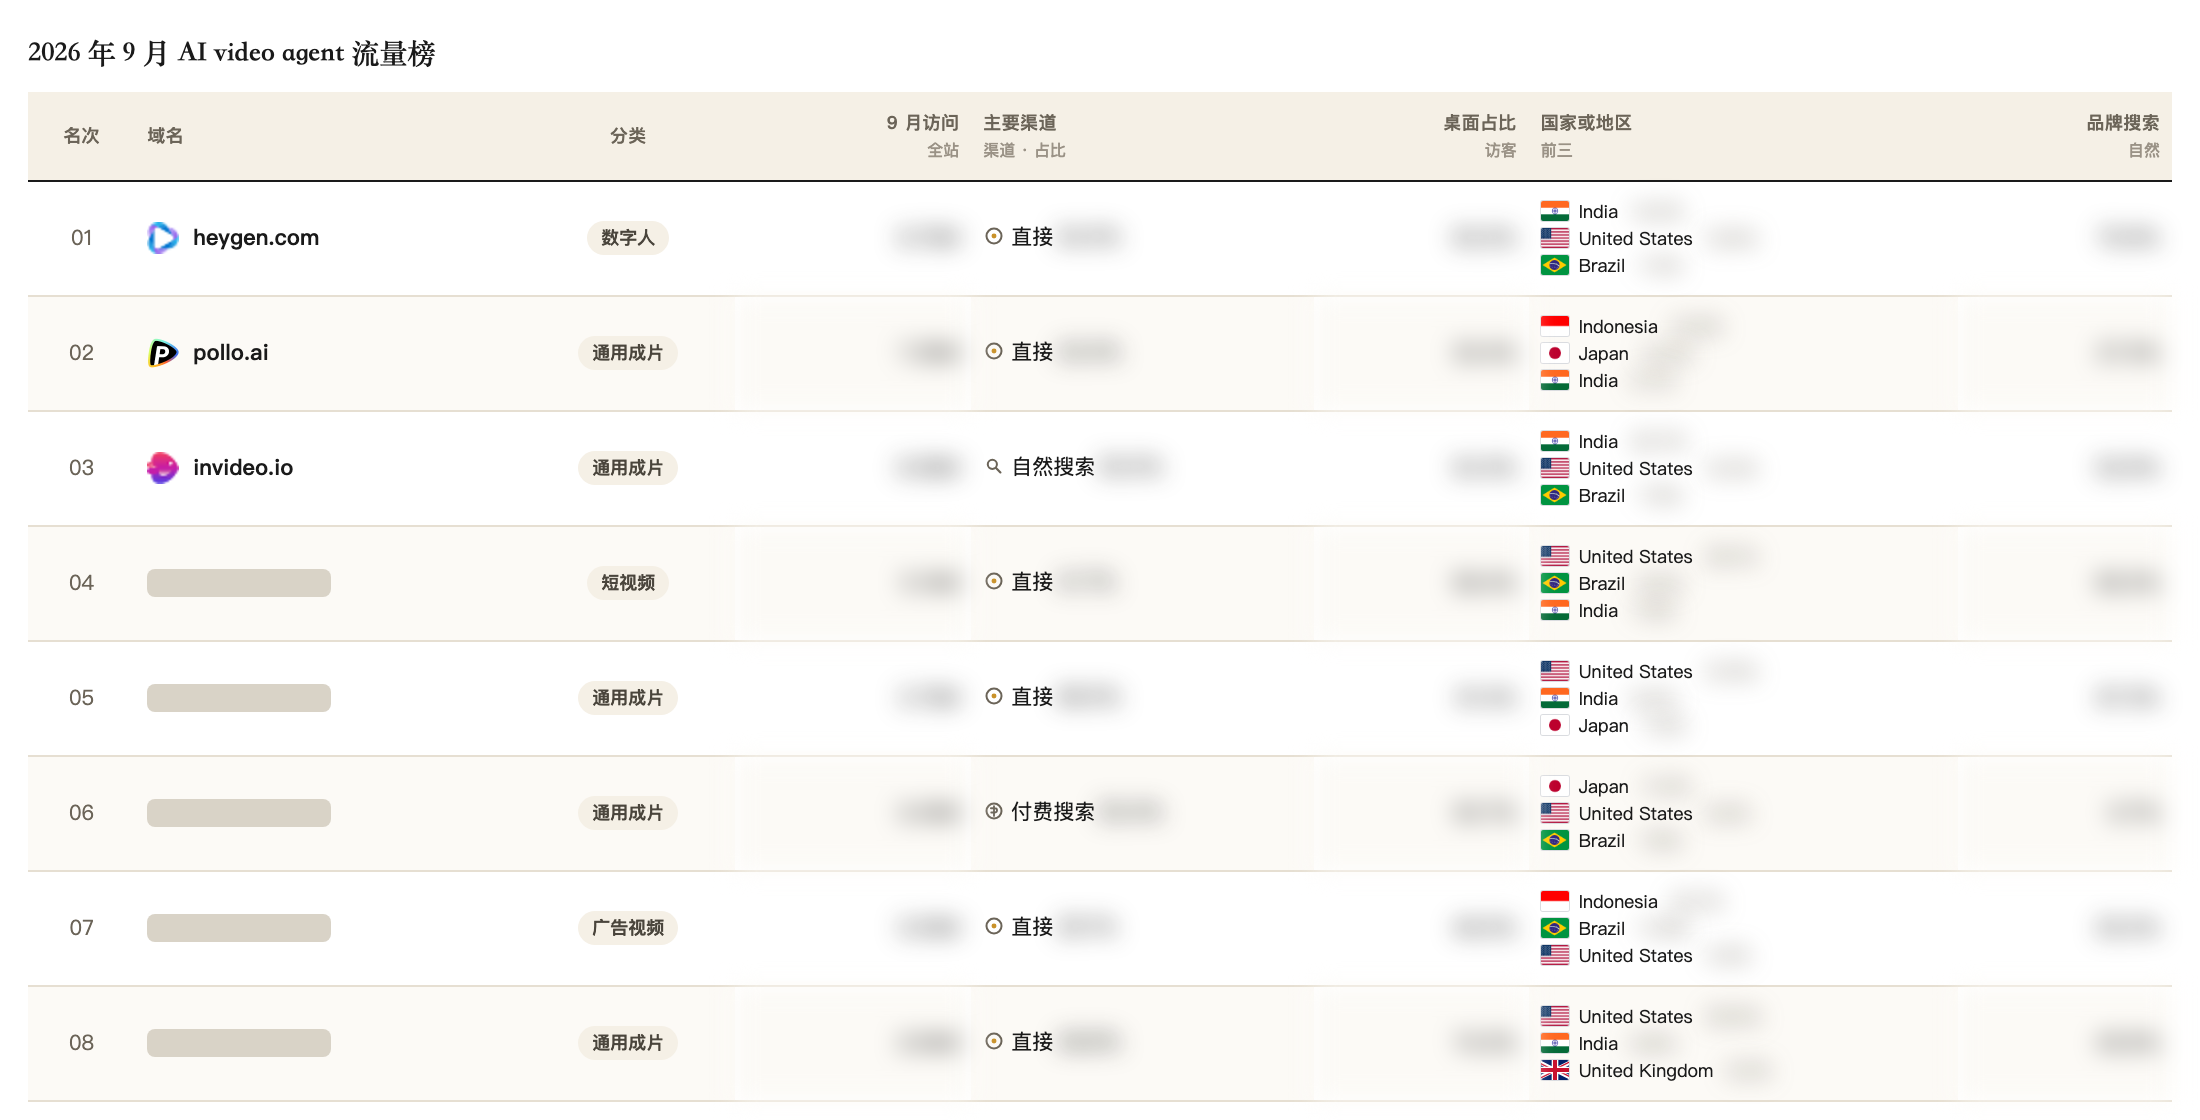Open the invideo.io domain link
The image size is (2200, 1120).
[x=243, y=468]
